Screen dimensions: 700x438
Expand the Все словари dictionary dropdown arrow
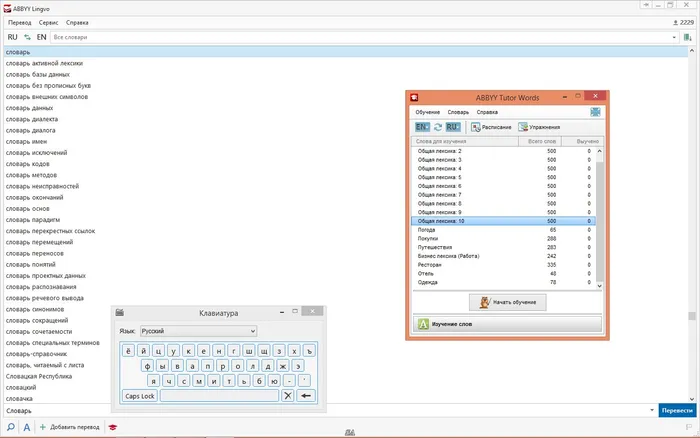[674, 38]
